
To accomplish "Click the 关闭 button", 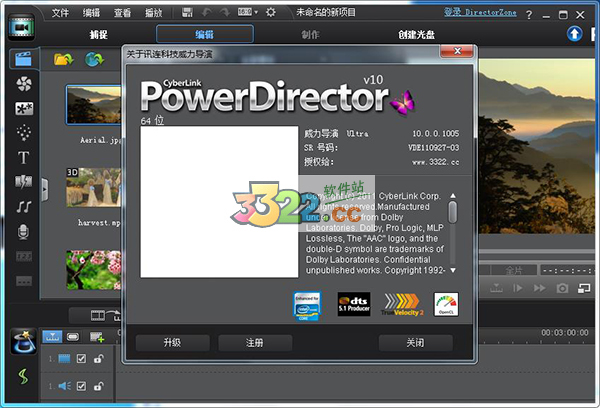I will [x=416, y=343].
